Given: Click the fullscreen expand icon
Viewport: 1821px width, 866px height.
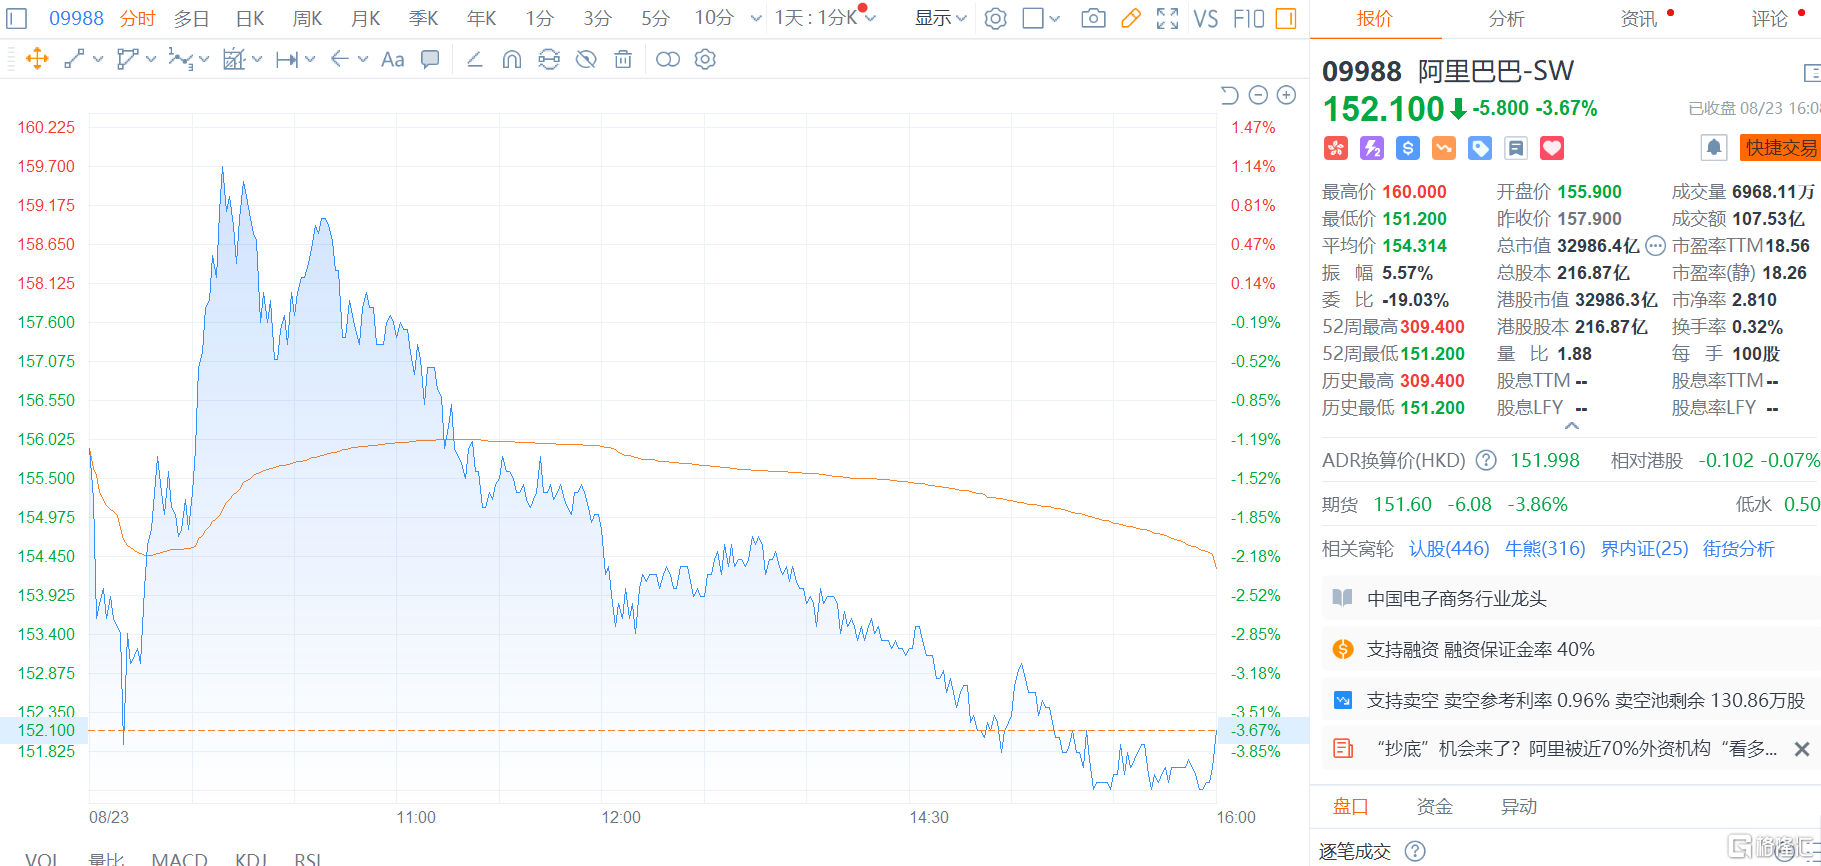Looking at the screenshot, I should coord(1167,18).
